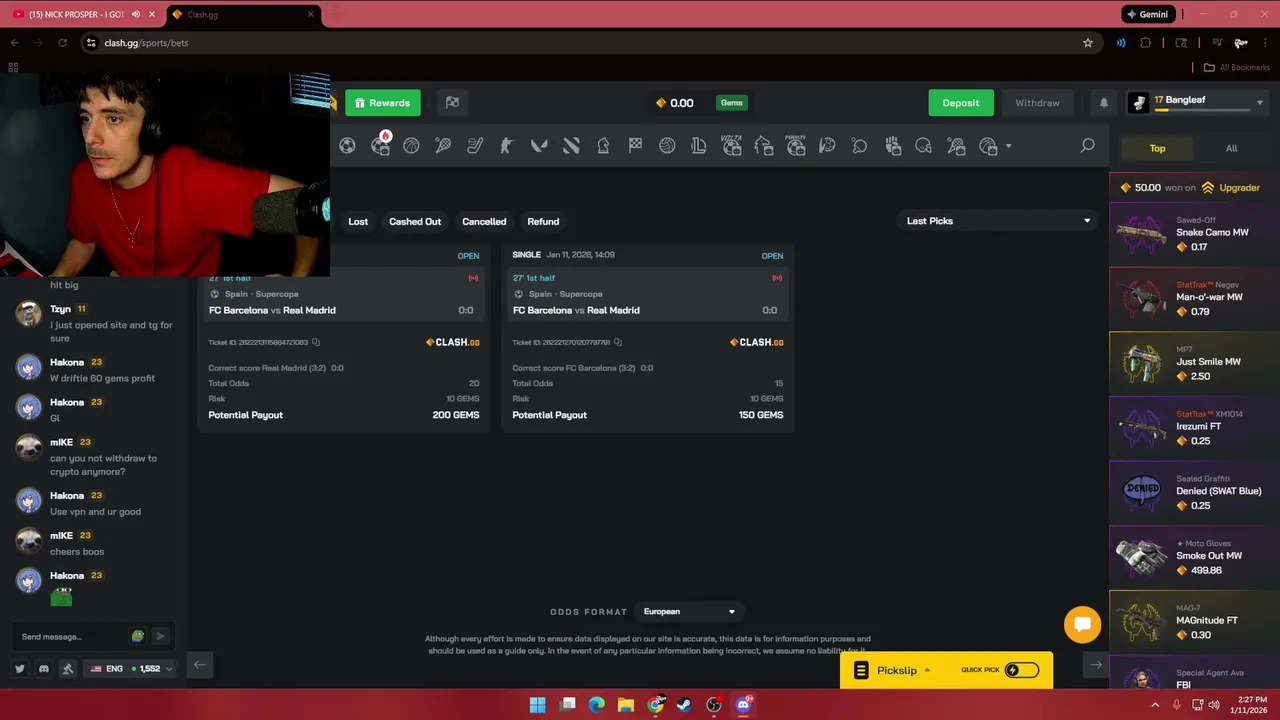This screenshot has height=720, width=1280.
Task: Open Steam from the taskbar
Action: coord(684,705)
